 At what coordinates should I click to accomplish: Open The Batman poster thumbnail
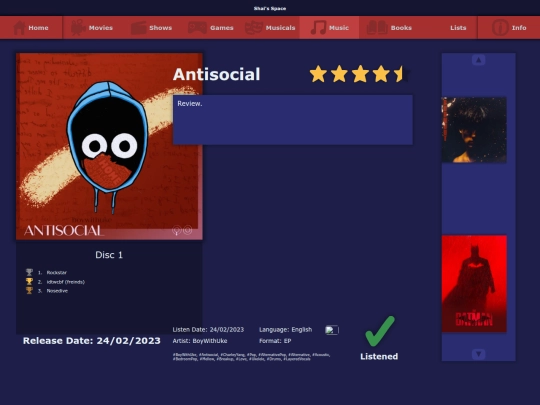[474, 284]
